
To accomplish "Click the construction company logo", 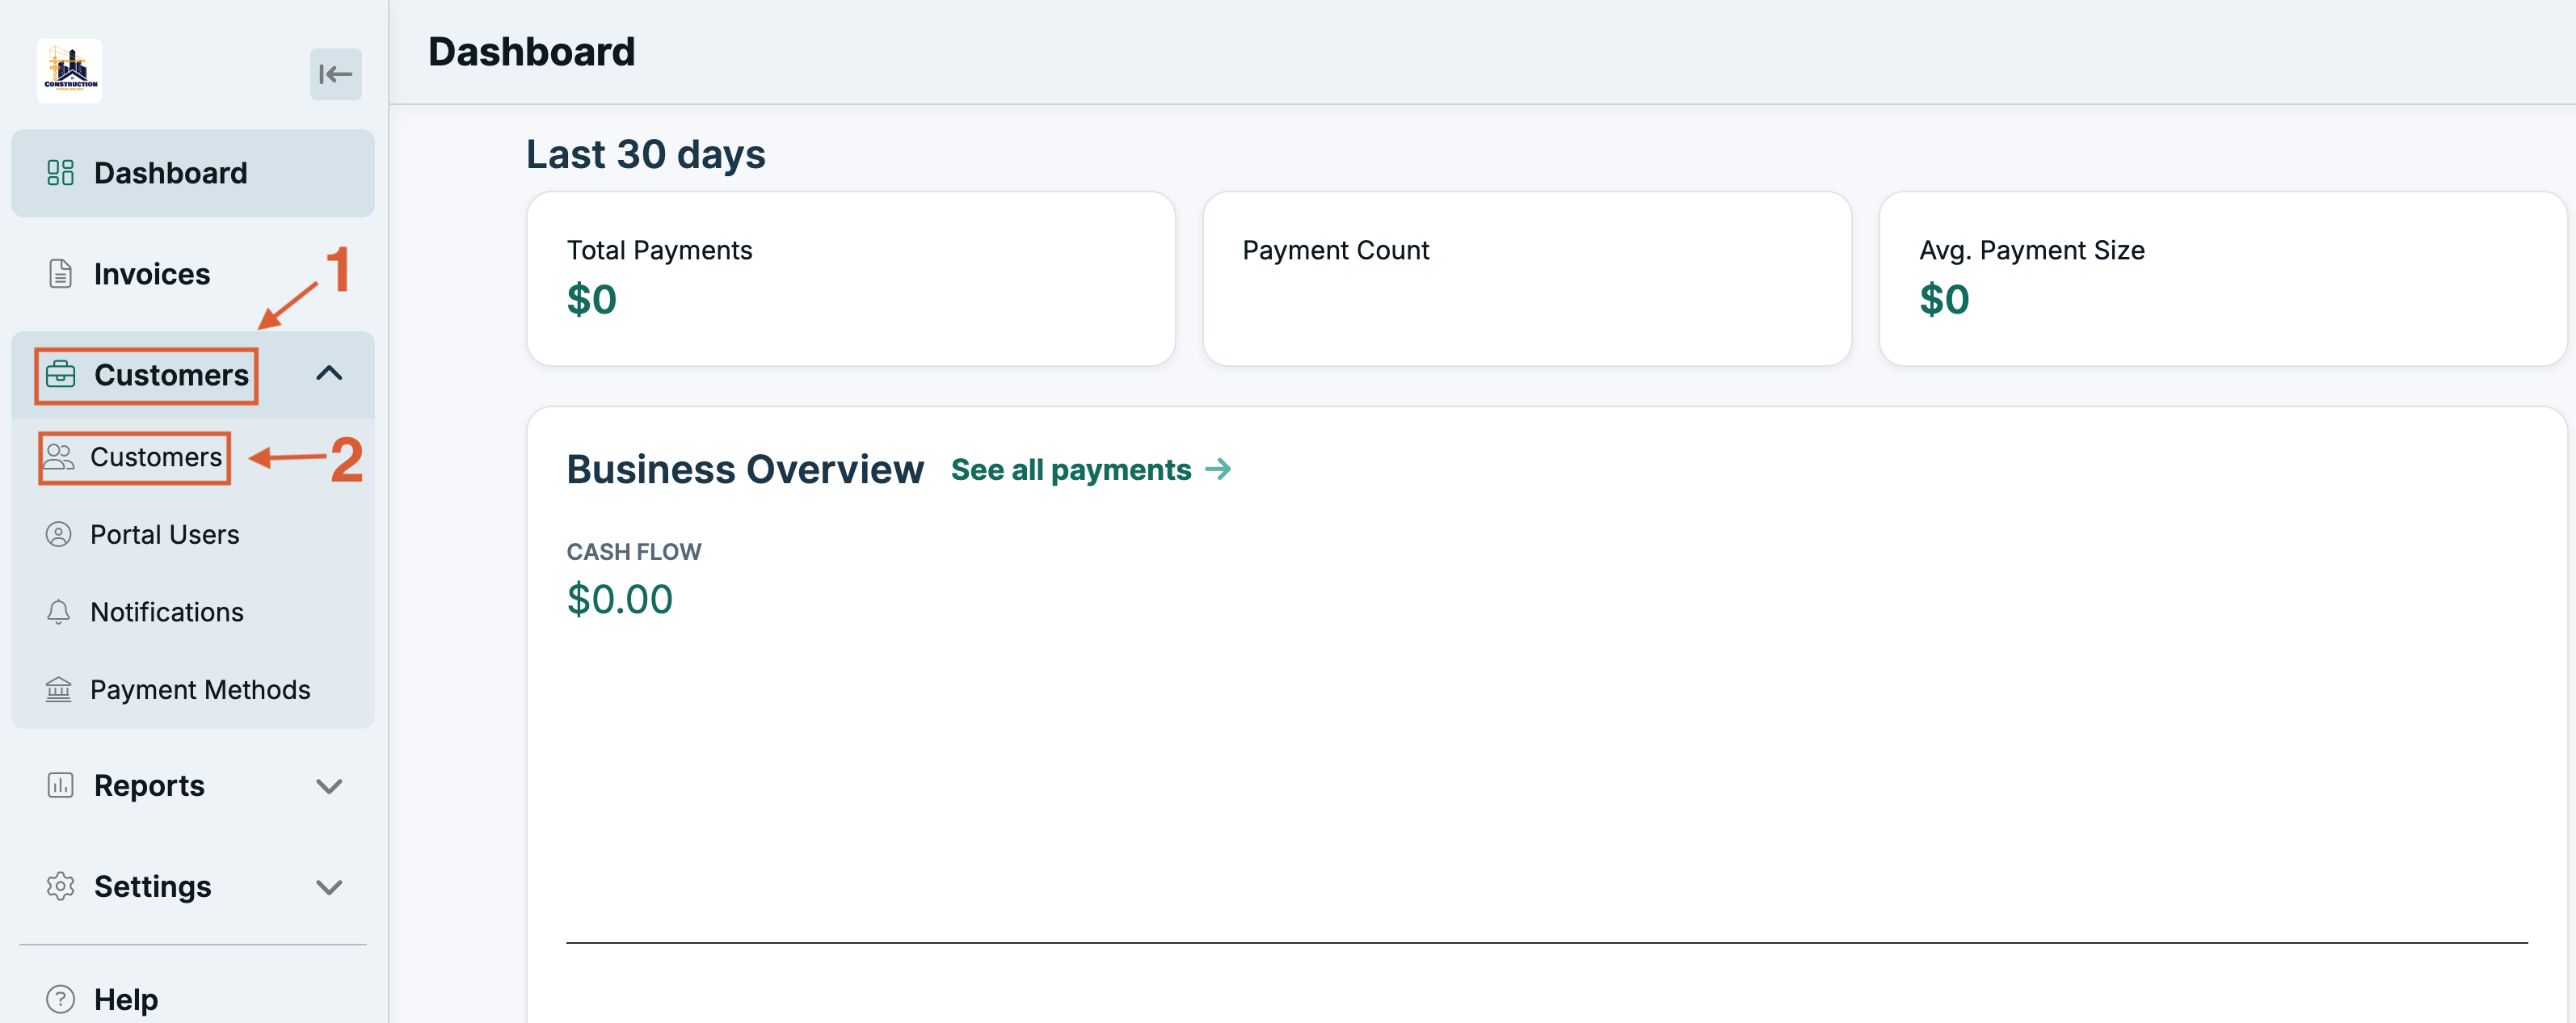I will (69, 71).
